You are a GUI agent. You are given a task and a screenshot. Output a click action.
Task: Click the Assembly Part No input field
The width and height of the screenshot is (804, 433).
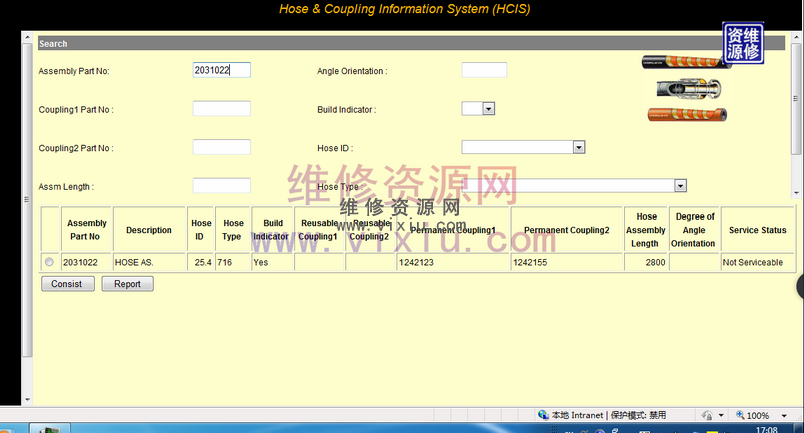pyautogui.click(x=221, y=70)
